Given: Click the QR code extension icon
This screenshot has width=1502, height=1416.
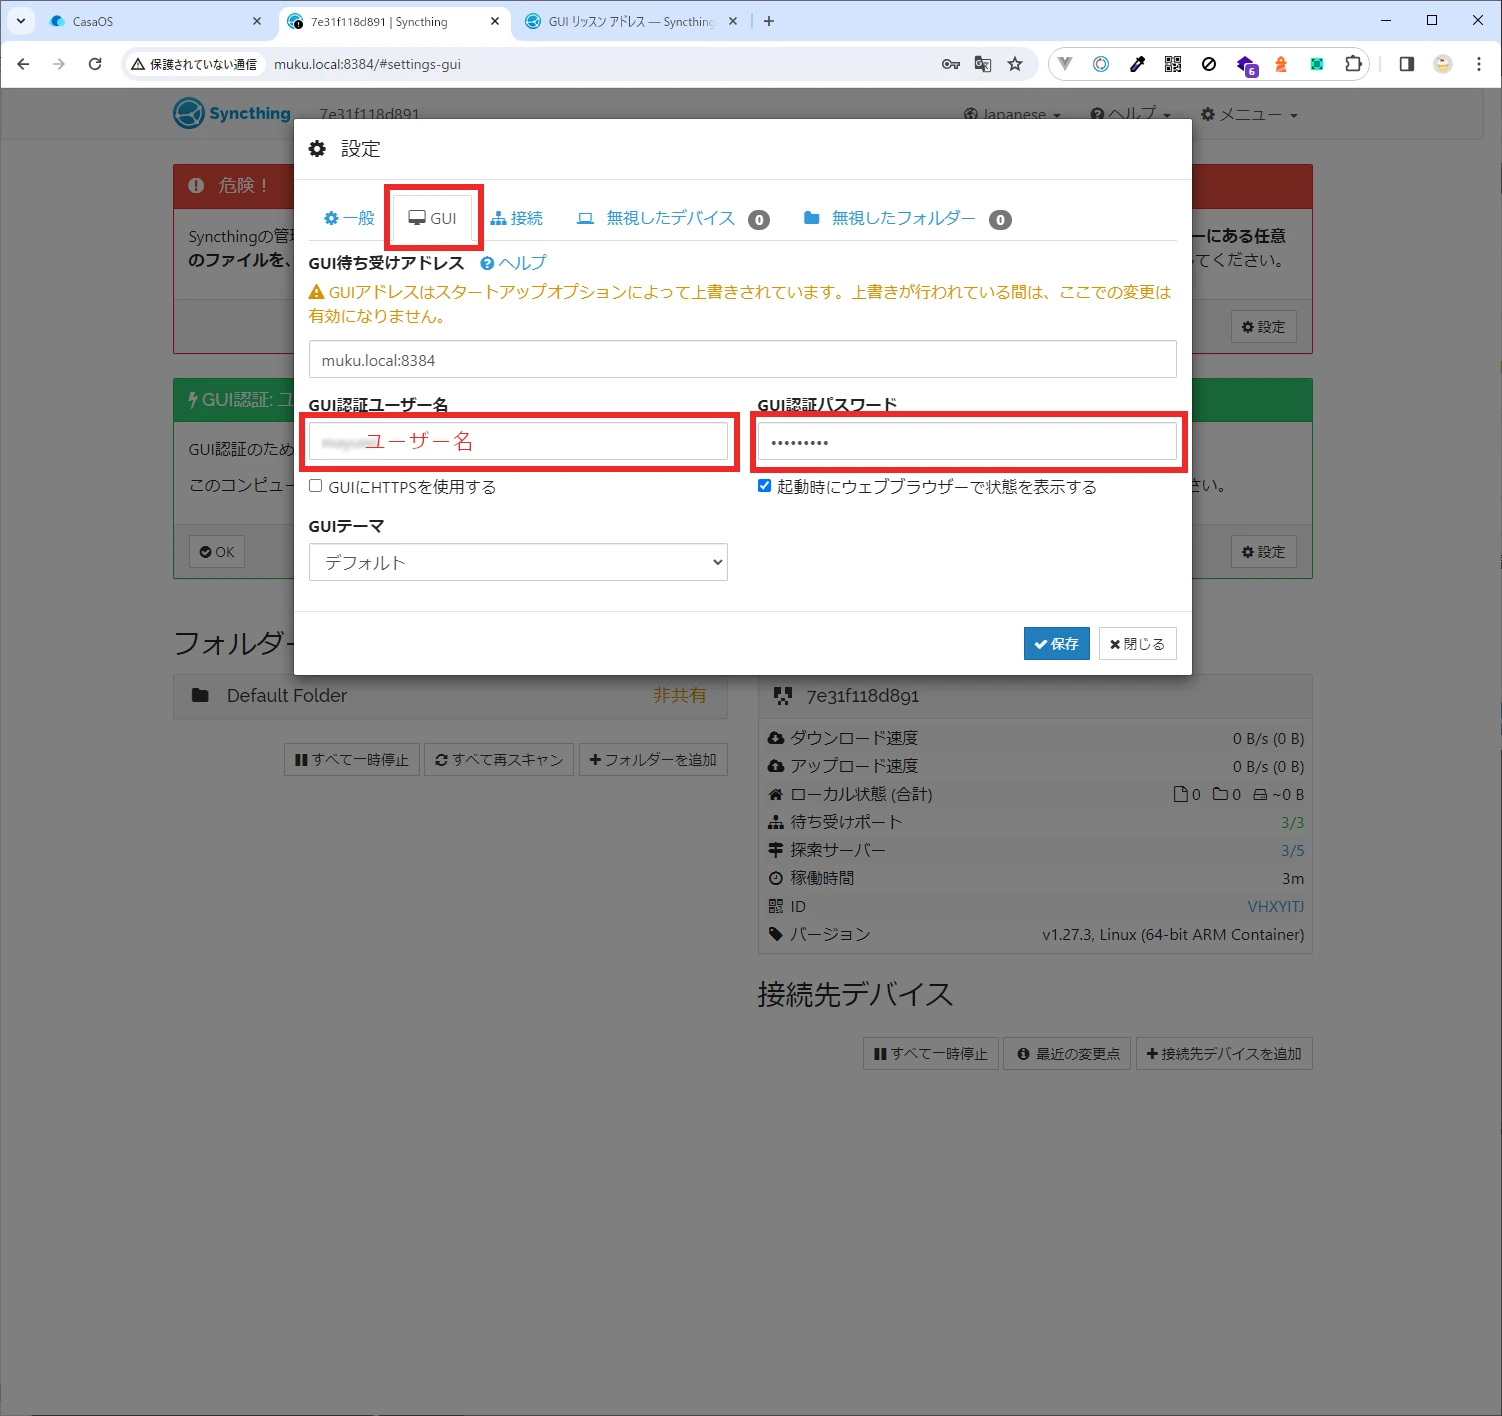Looking at the screenshot, I should tap(1173, 64).
